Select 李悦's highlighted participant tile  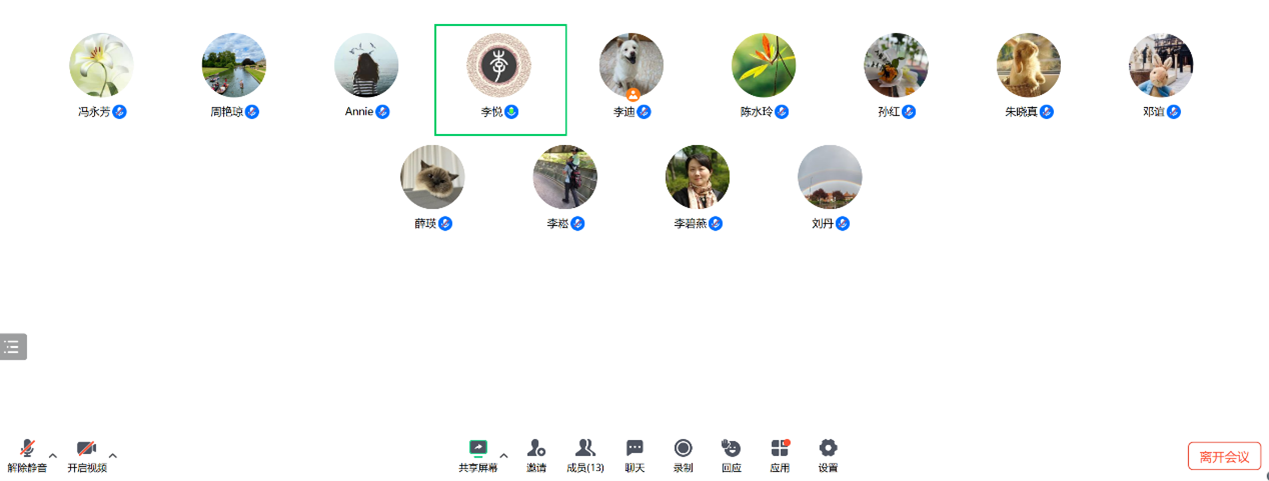pyautogui.click(x=500, y=80)
